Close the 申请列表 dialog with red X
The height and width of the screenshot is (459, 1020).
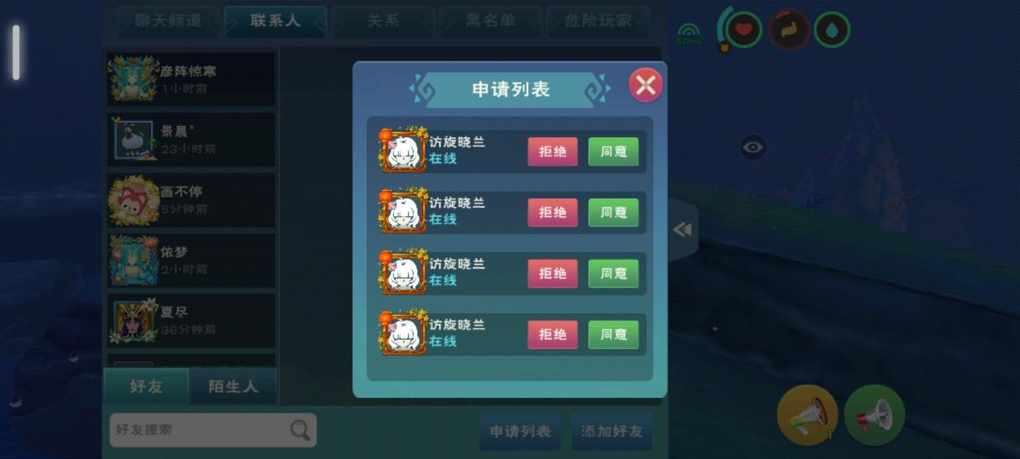pyautogui.click(x=645, y=86)
